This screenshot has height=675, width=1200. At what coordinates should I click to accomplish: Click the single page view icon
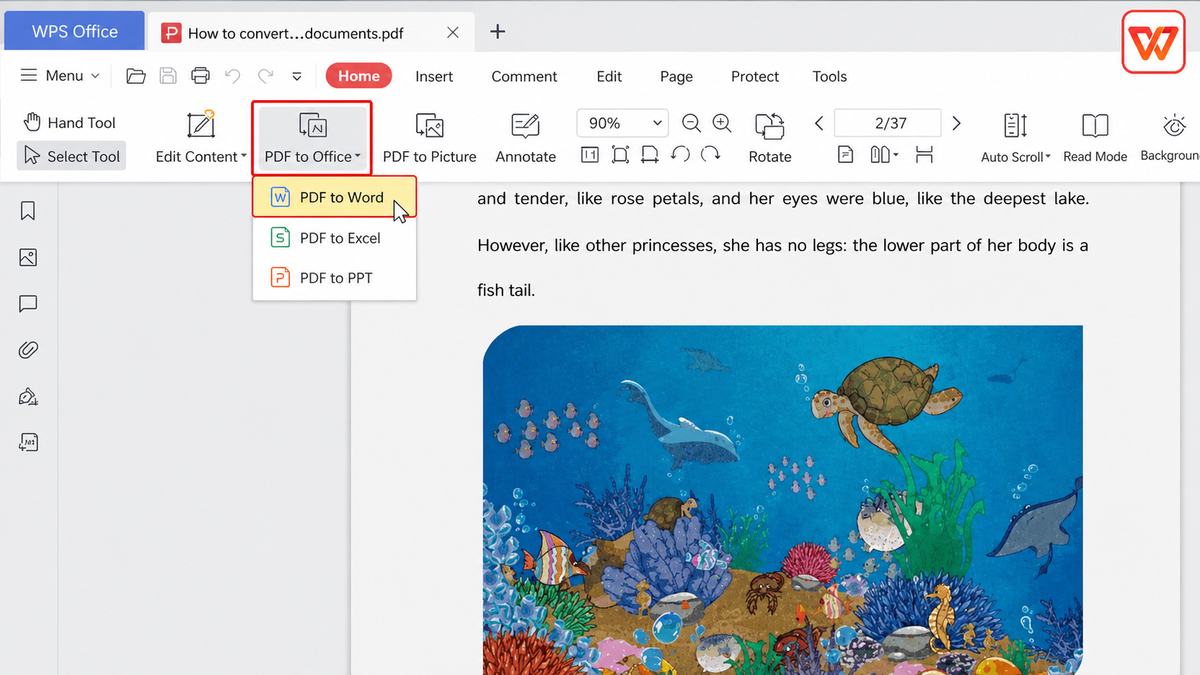tap(846, 155)
